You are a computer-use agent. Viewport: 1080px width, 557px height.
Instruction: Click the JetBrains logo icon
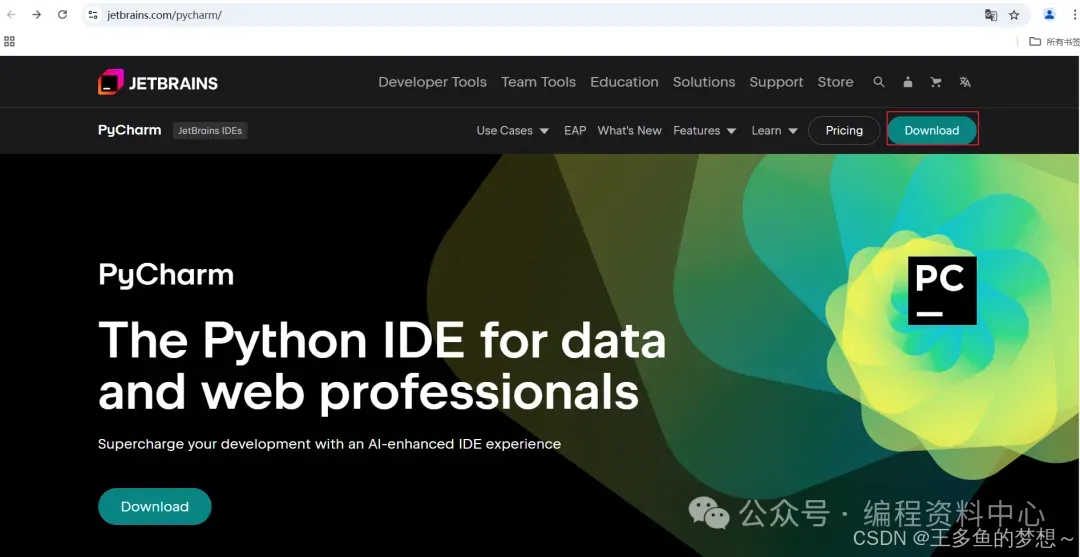pyautogui.click(x=110, y=82)
